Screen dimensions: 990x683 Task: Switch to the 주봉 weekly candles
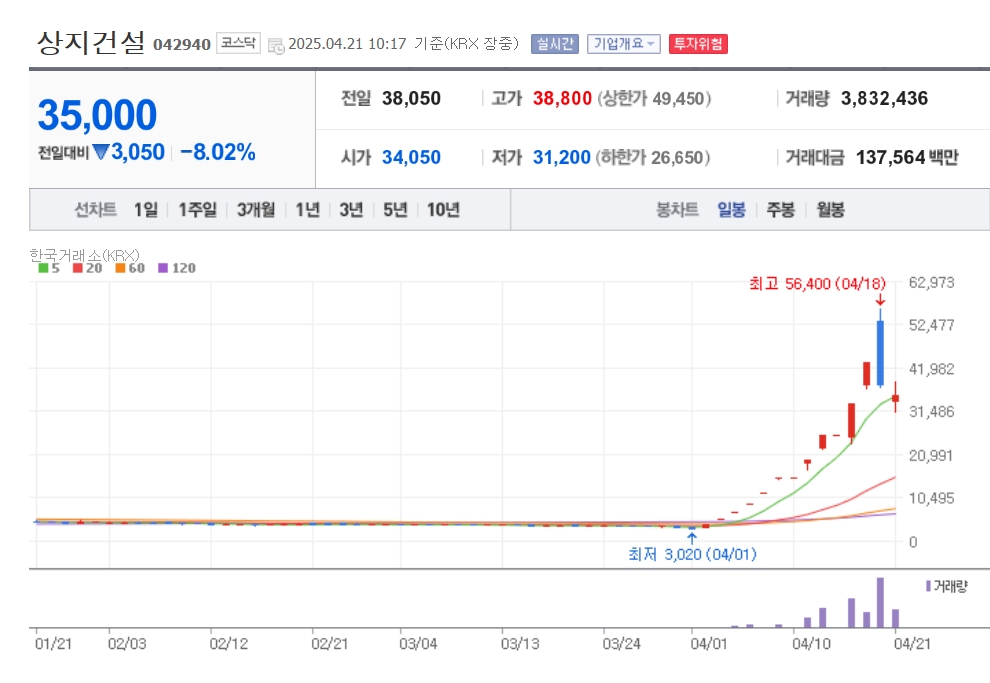(781, 210)
